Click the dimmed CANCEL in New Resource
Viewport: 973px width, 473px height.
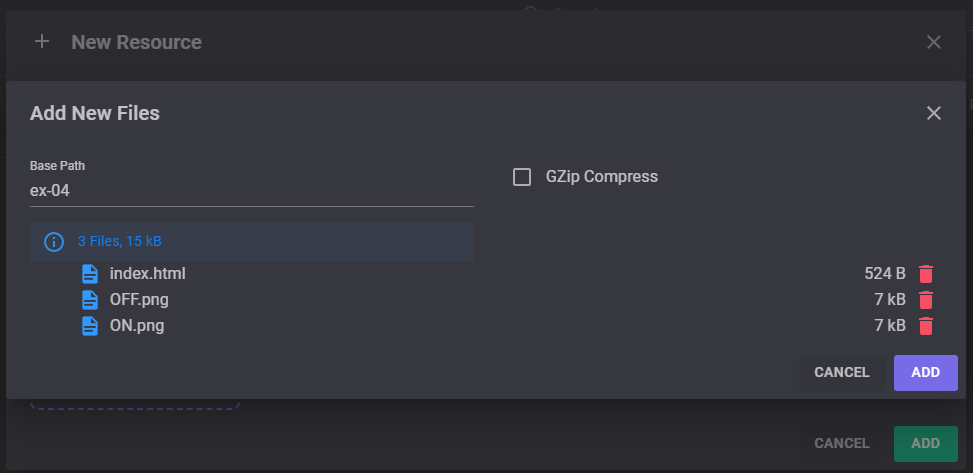(x=841, y=443)
